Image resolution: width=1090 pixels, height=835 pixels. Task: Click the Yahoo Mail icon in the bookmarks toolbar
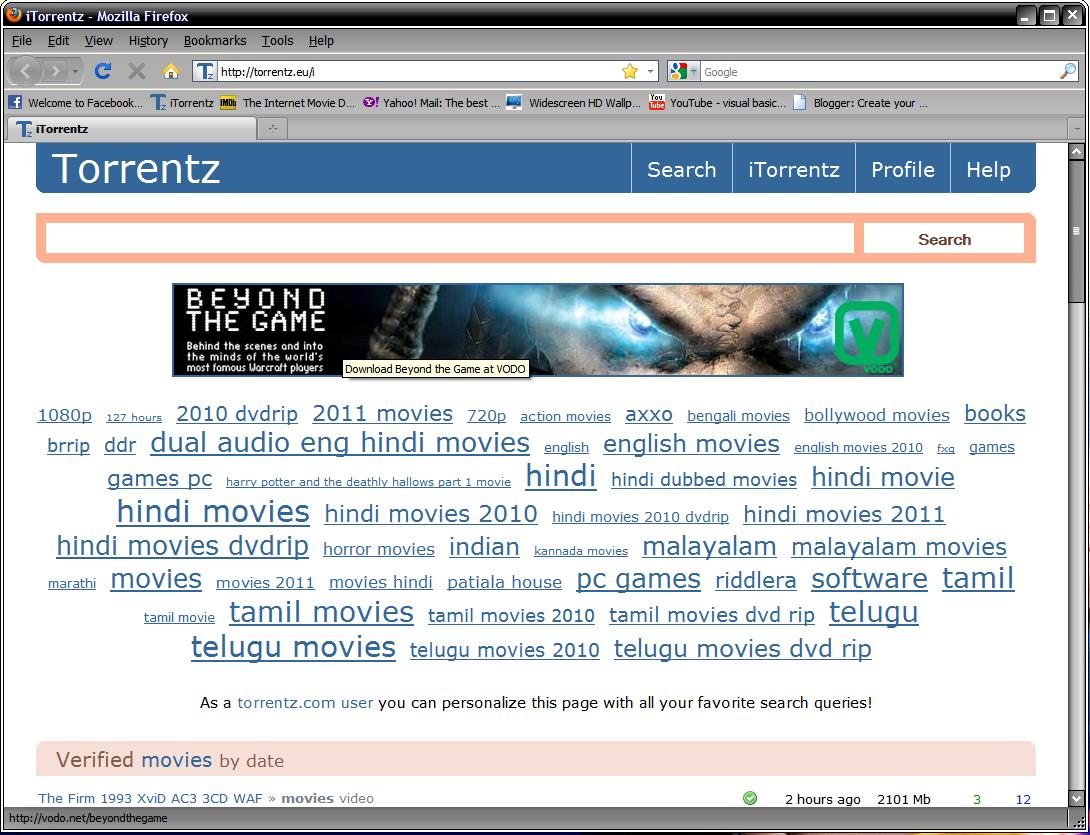[x=371, y=102]
